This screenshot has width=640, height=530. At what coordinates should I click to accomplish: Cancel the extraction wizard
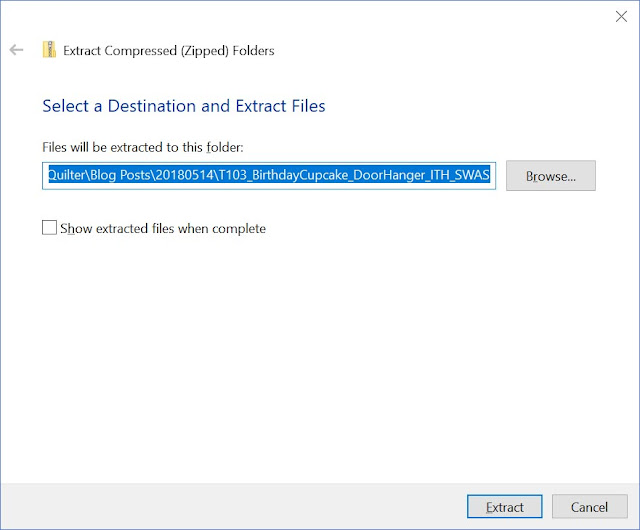coord(589,507)
